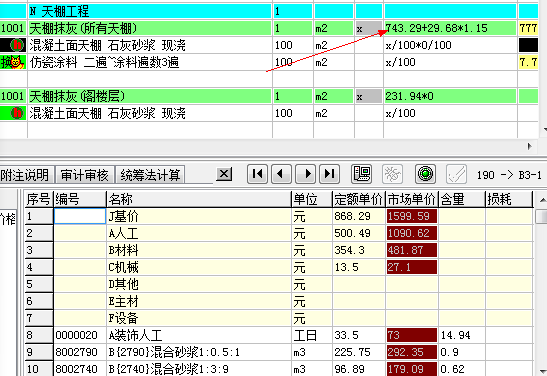Viewport: 547px width, 376px height.
Task: Click the greyed bug icon in toolbar
Action: (x=392, y=174)
